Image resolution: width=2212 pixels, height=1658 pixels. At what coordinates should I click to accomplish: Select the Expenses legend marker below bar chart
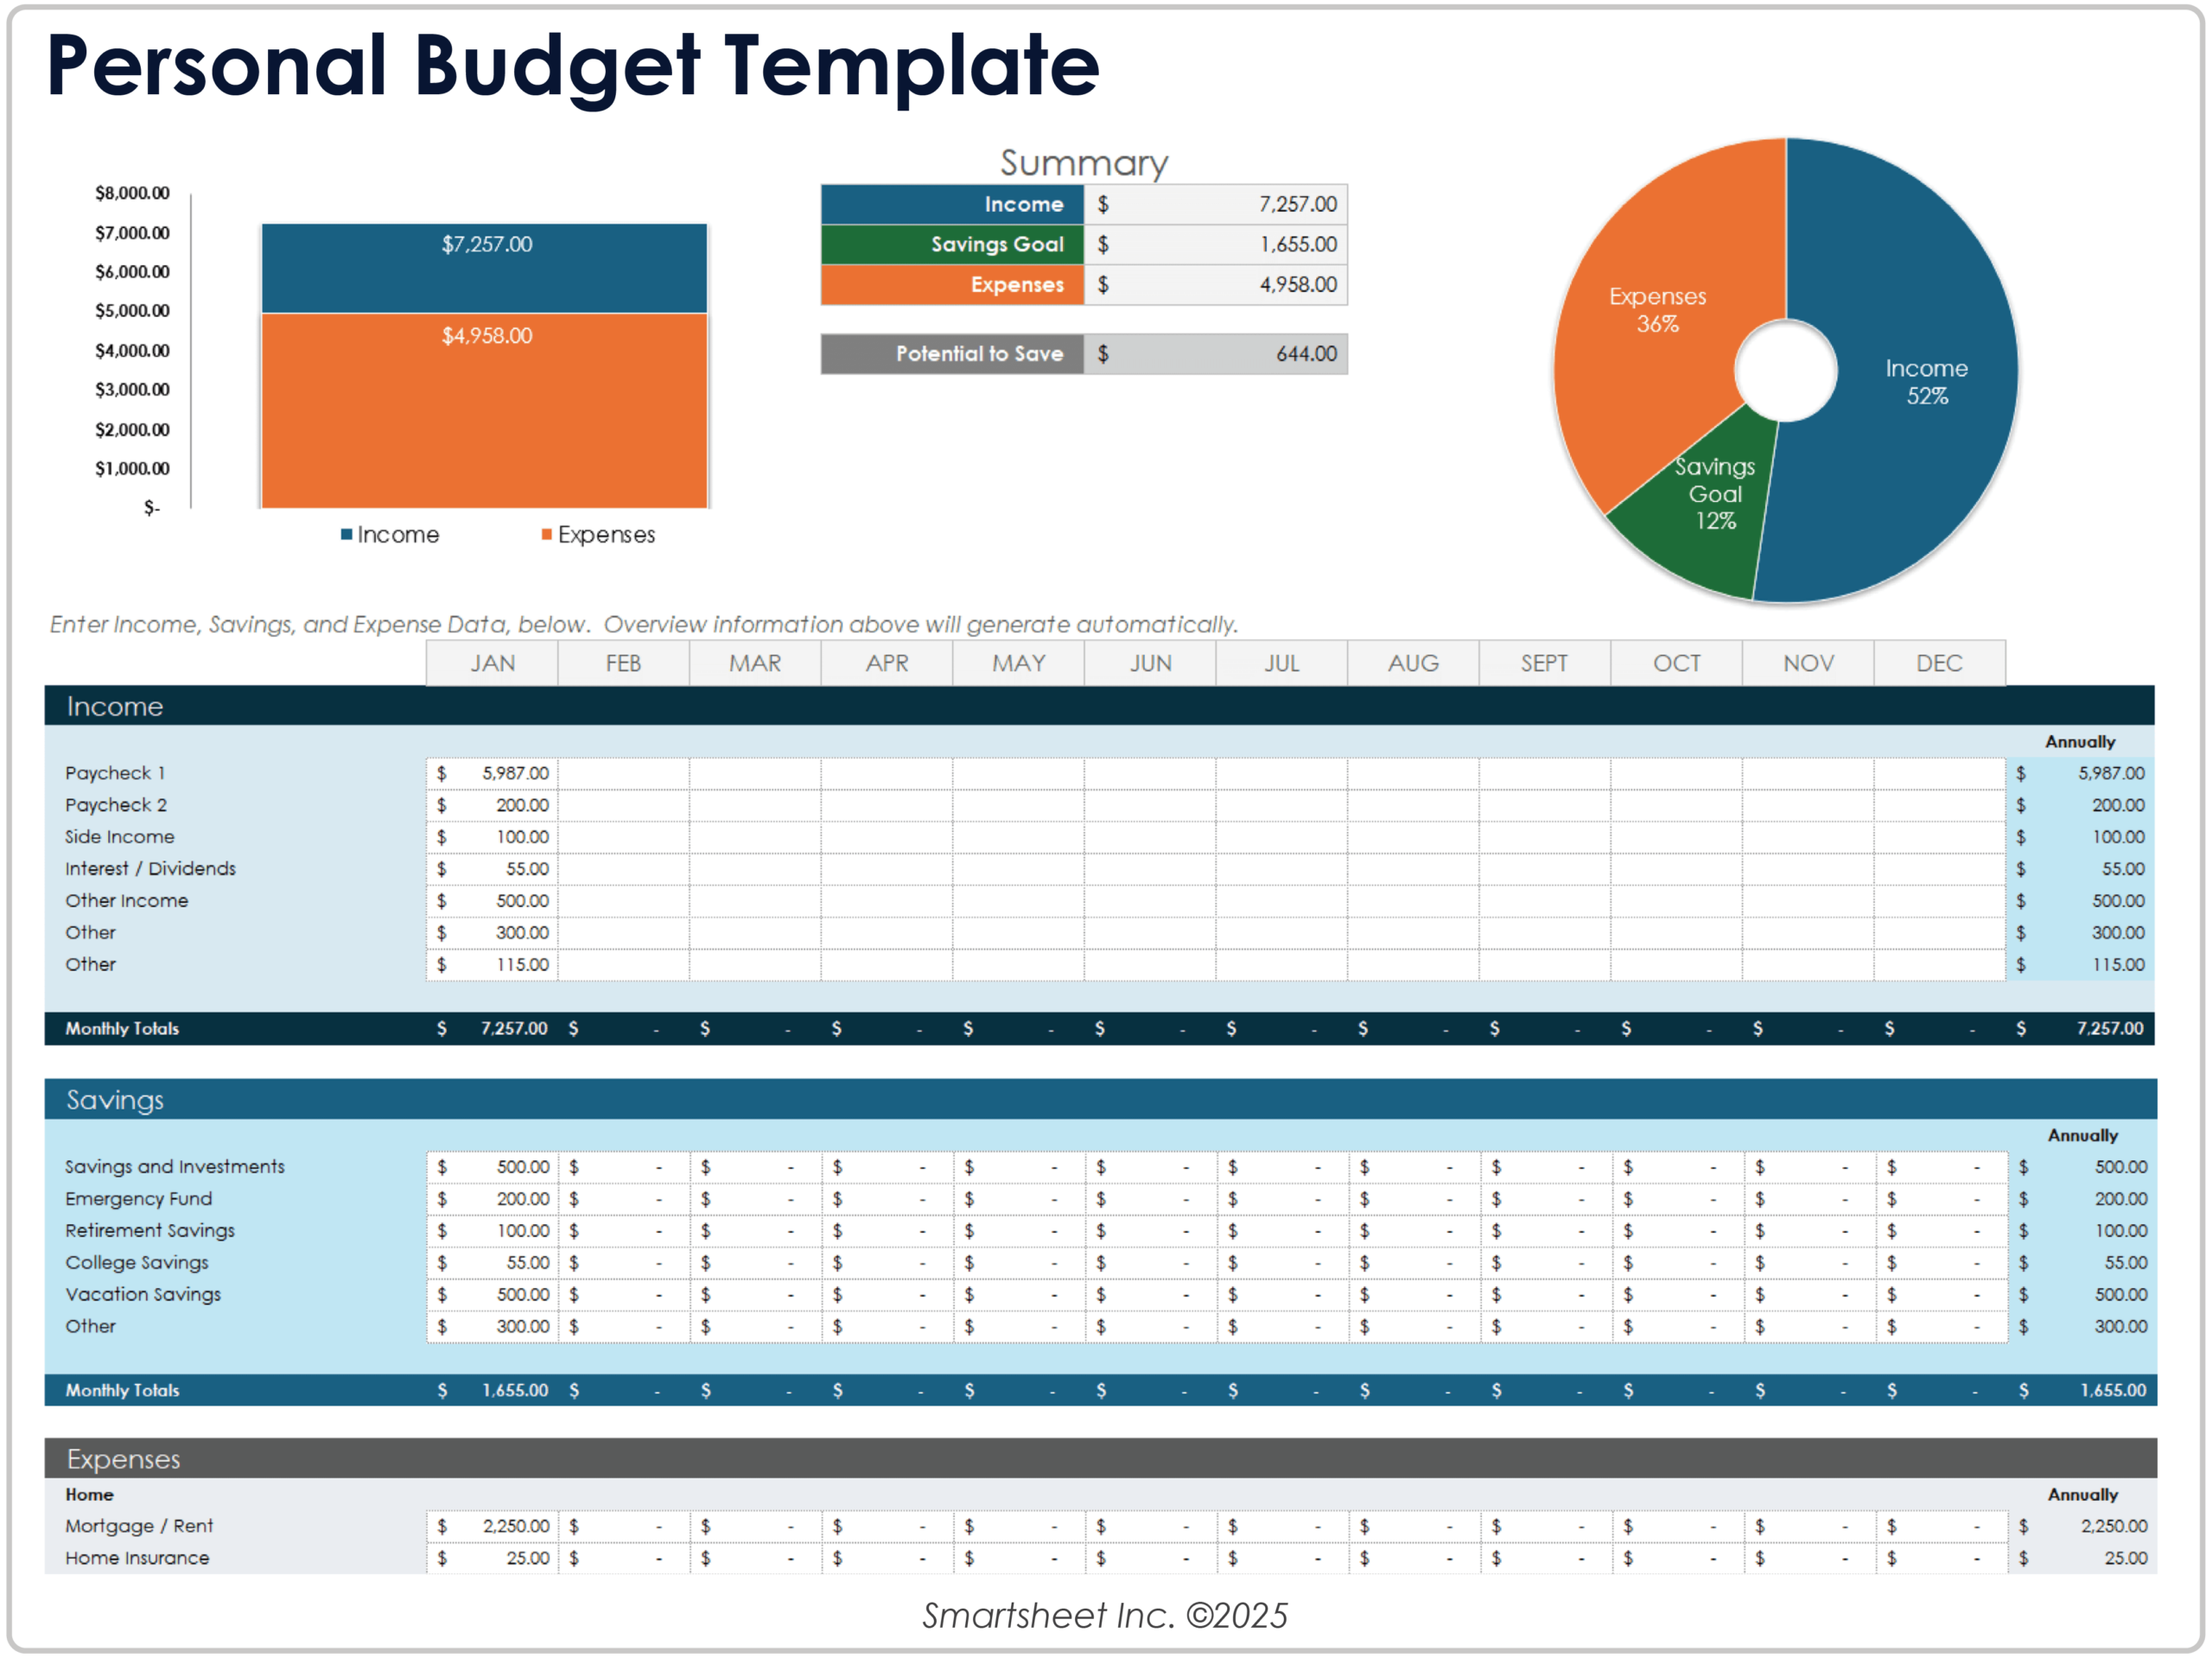pyautogui.click(x=547, y=535)
